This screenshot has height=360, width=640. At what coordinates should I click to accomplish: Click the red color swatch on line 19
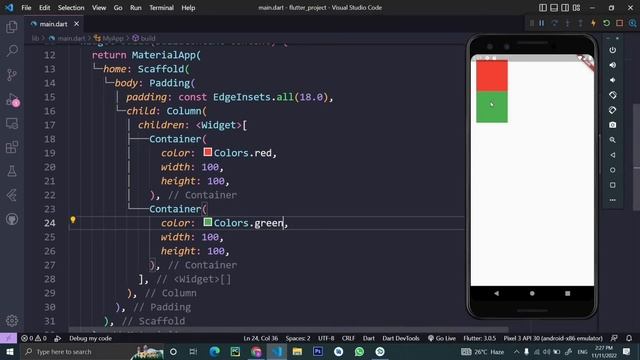[208, 152]
